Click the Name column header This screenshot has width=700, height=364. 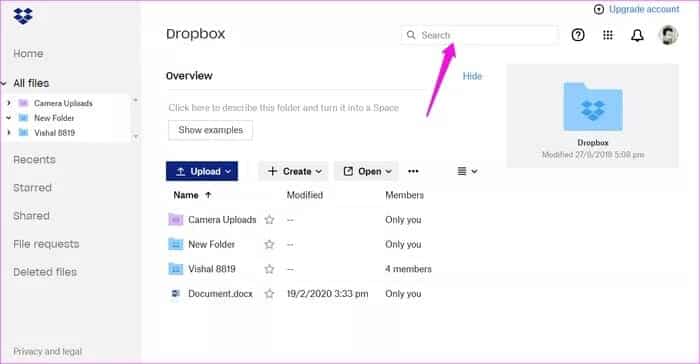[x=186, y=195]
